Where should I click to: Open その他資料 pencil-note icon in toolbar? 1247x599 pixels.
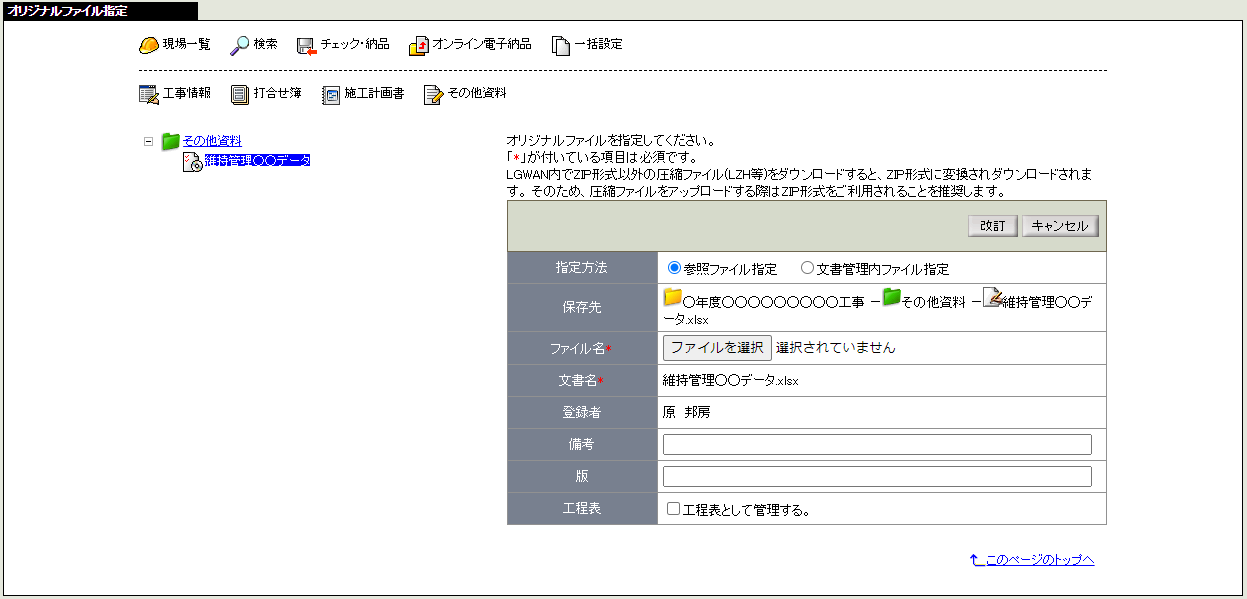click(x=433, y=94)
